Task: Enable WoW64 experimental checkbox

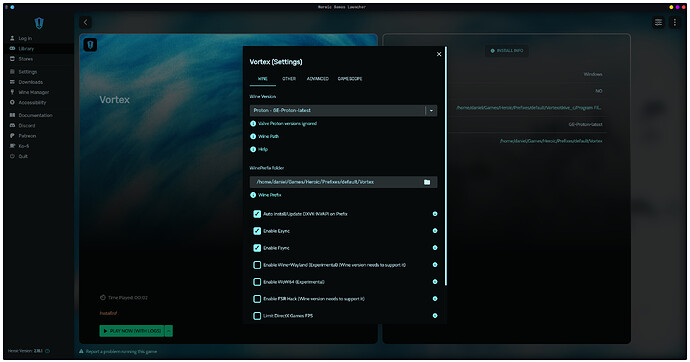Action: pyautogui.click(x=257, y=282)
